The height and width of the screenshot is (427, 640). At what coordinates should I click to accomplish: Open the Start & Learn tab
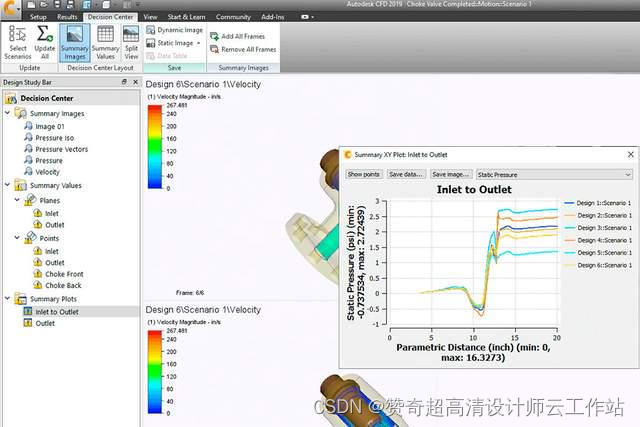click(x=187, y=17)
